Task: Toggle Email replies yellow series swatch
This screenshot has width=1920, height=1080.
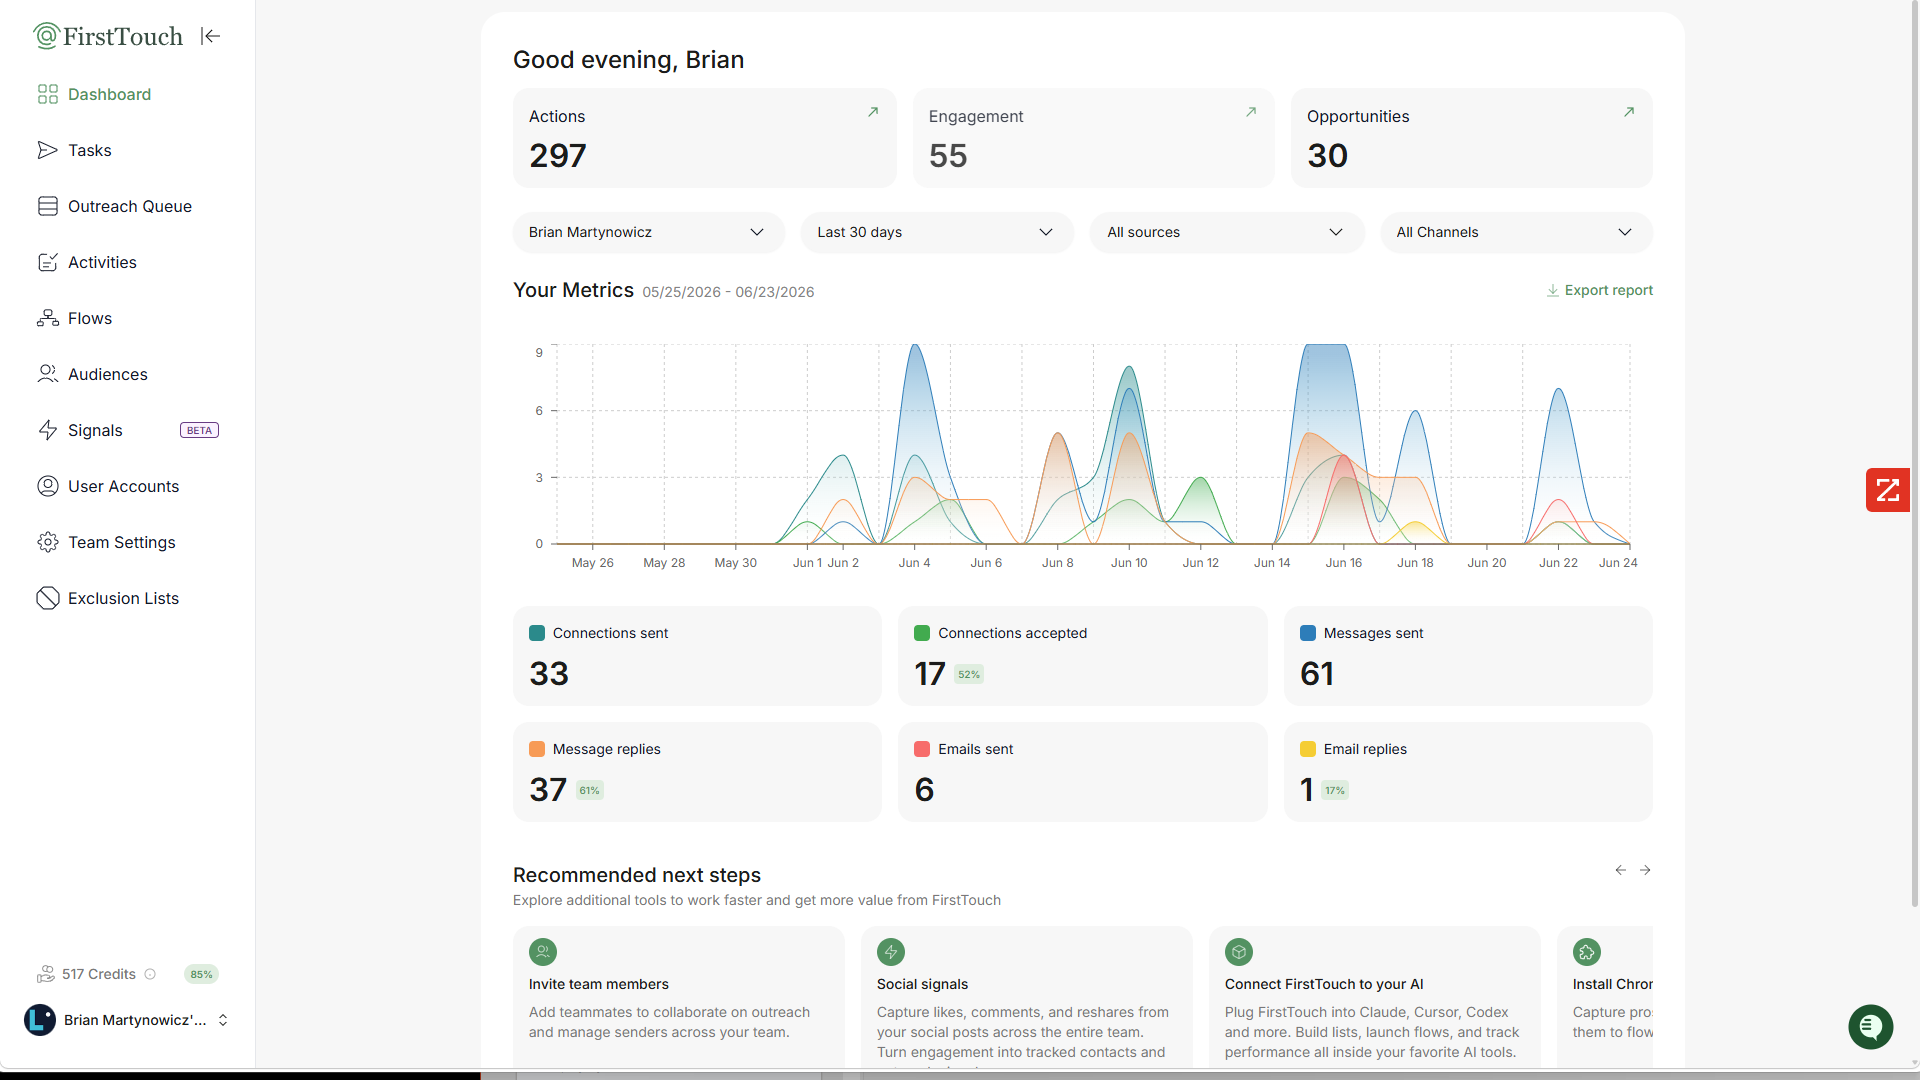Action: (1308, 749)
